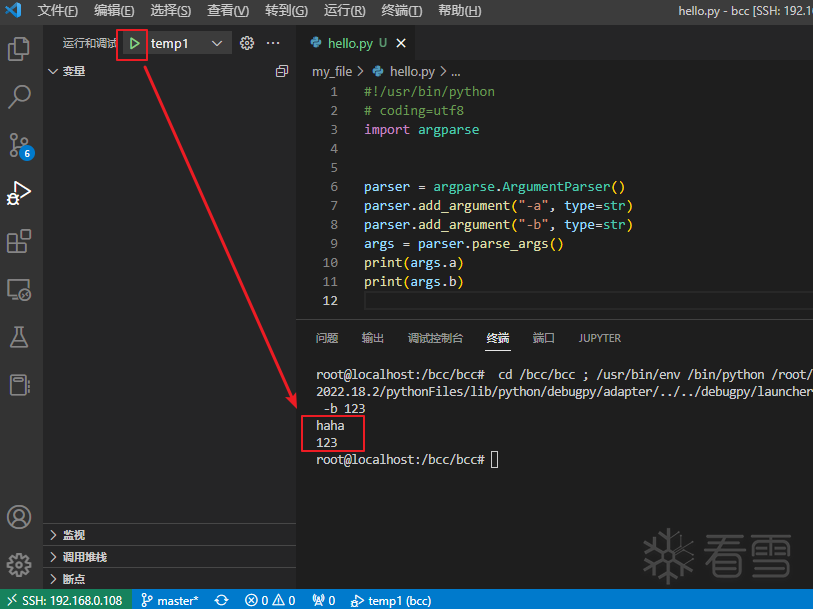Click hello.py in the breadcrumb
The height and width of the screenshot is (609, 813).
coord(412,72)
